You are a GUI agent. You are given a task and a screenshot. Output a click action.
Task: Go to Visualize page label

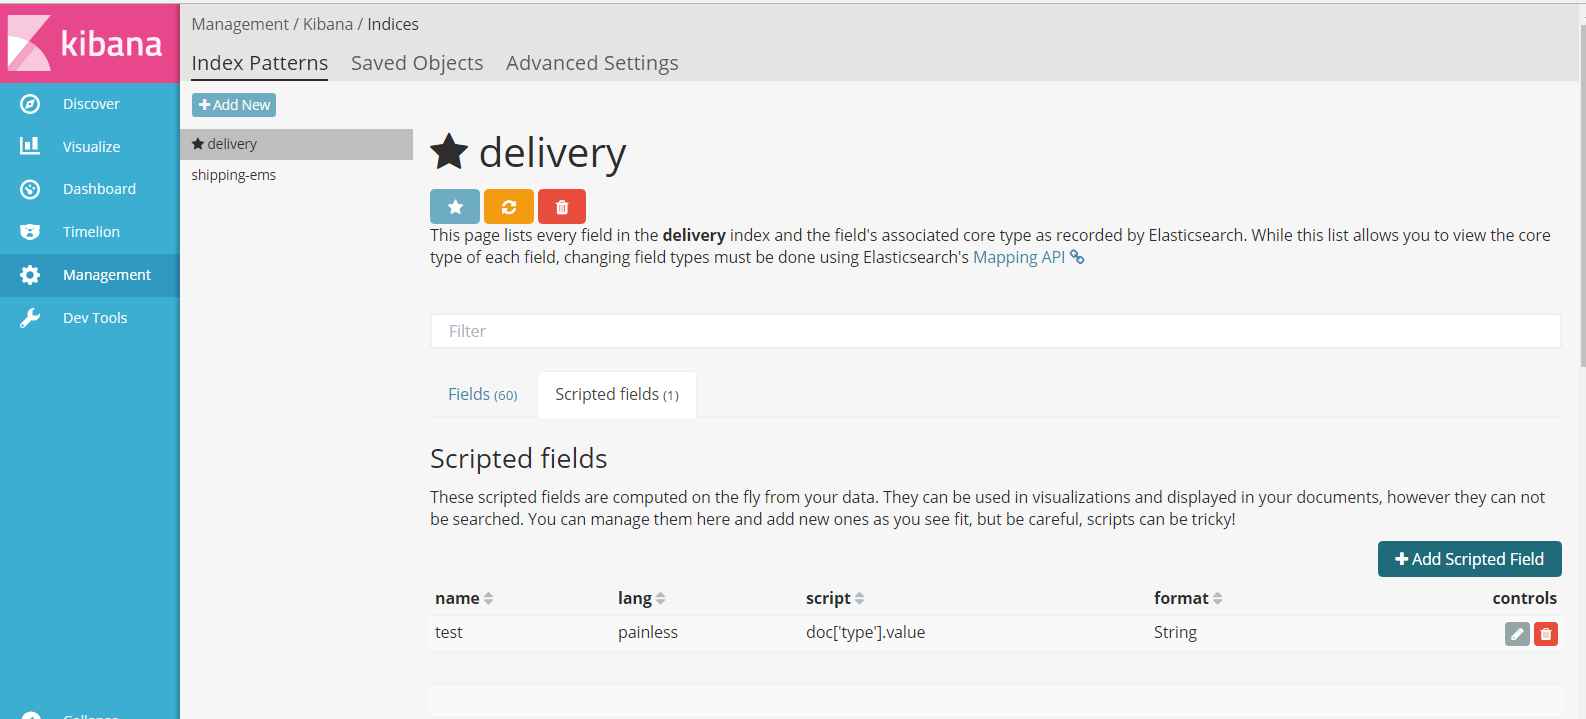(x=91, y=147)
